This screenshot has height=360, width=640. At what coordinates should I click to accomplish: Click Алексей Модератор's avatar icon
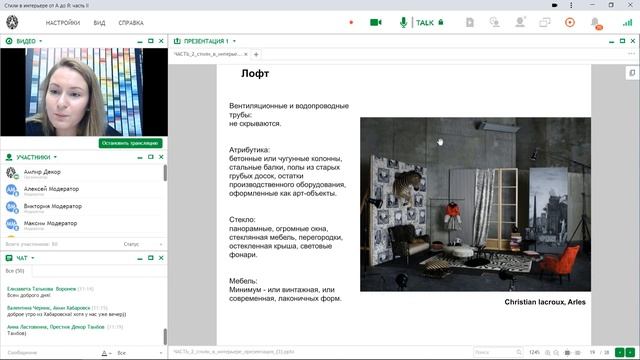coord(11,190)
